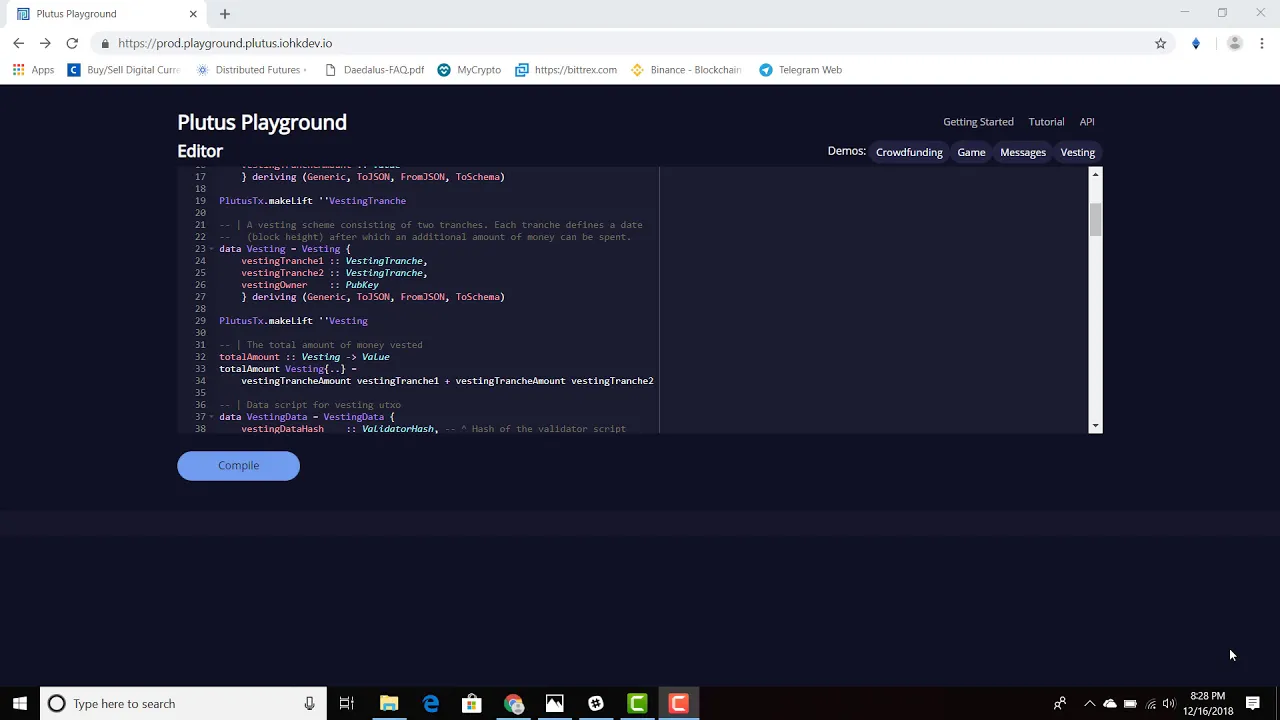Viewport: 1280px width, 720px height.
Task: Open the Wi-Fi network tray icon
Action: [x=1150, y=703]
